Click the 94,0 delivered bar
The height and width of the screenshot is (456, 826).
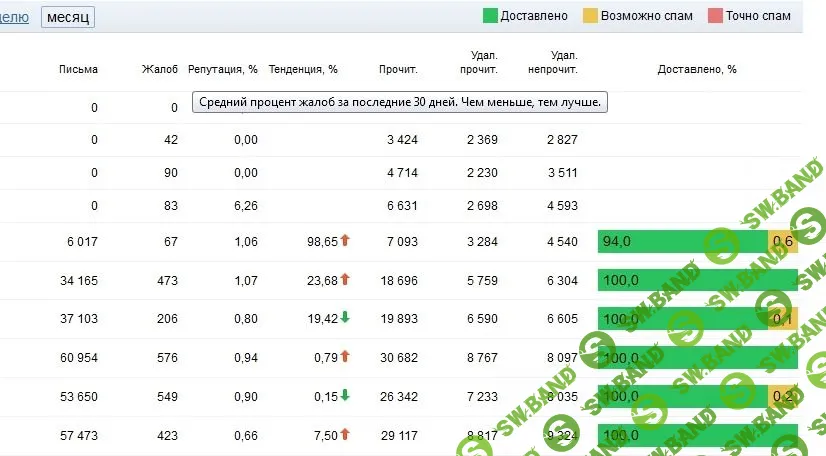tap(683, 242)
